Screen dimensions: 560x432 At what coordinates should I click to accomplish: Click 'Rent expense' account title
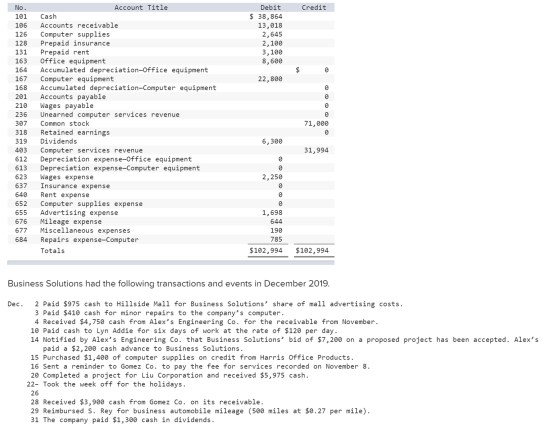65,195
